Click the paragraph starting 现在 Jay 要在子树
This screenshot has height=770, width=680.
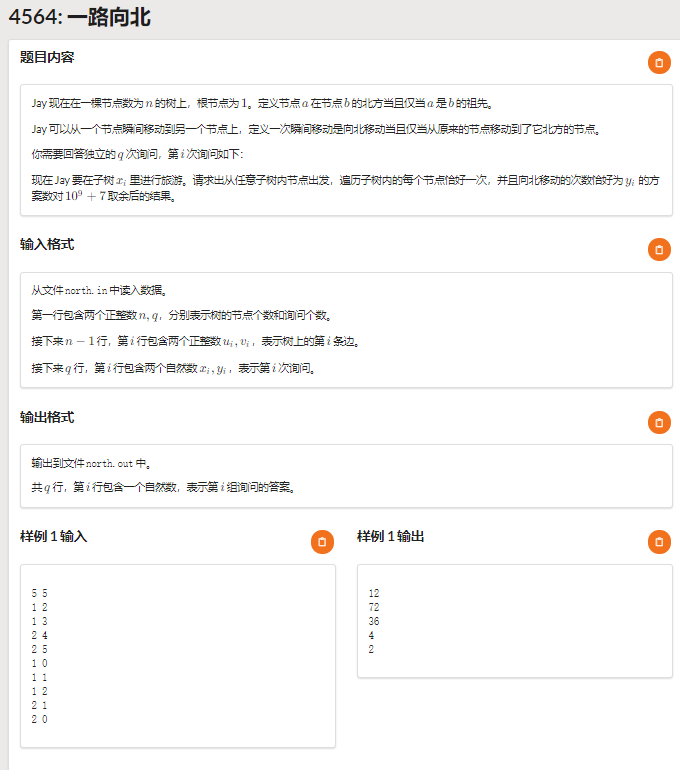[x=346, y=188]
